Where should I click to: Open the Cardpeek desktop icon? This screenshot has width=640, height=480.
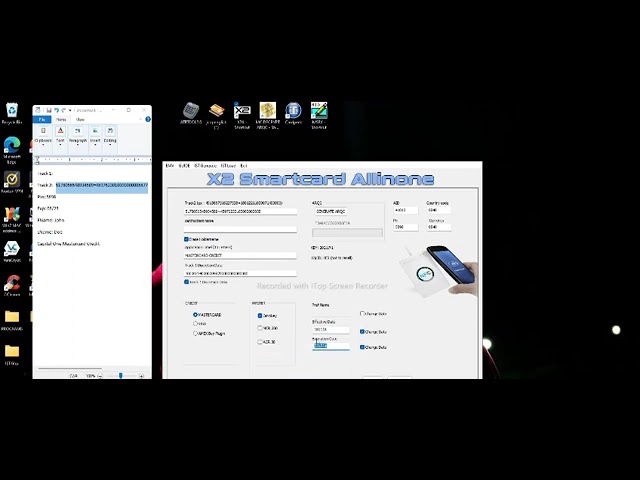293,113
